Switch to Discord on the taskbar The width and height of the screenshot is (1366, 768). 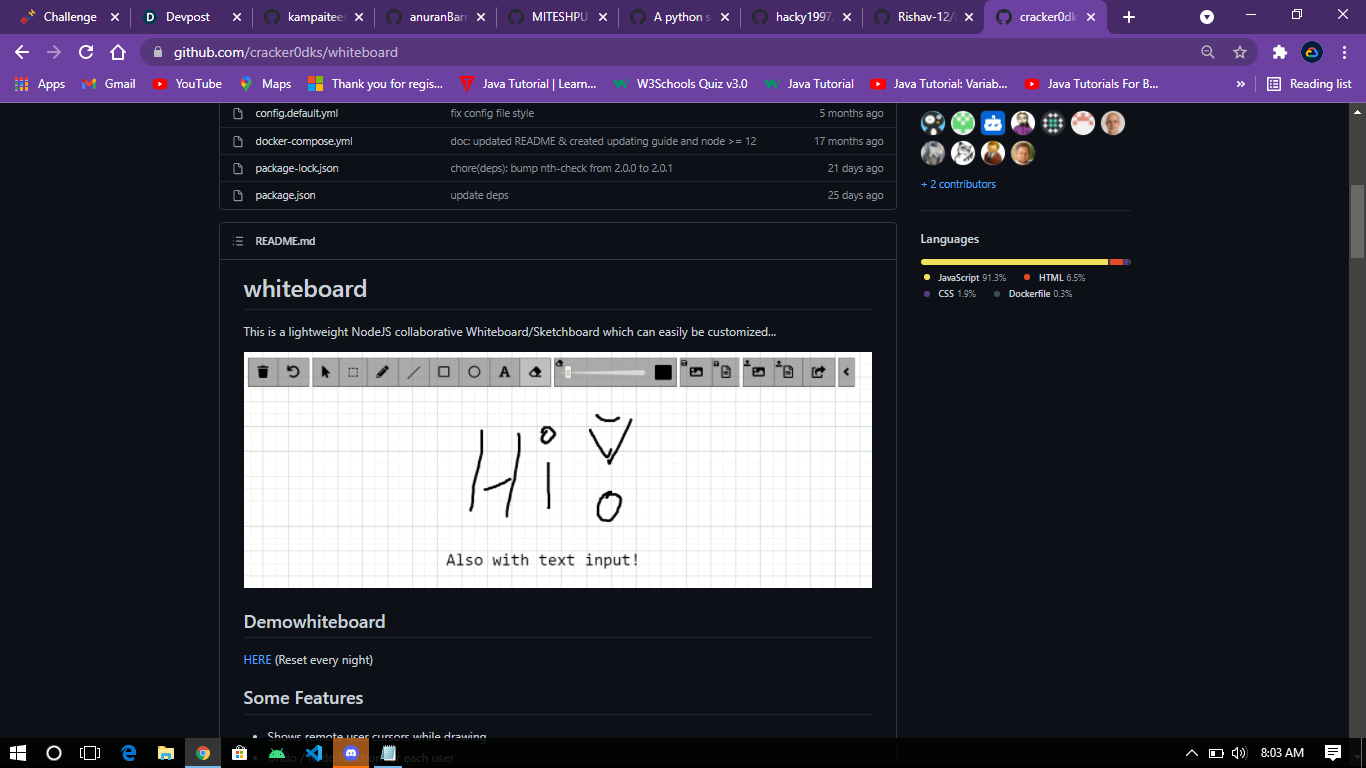tap(351, 753)
